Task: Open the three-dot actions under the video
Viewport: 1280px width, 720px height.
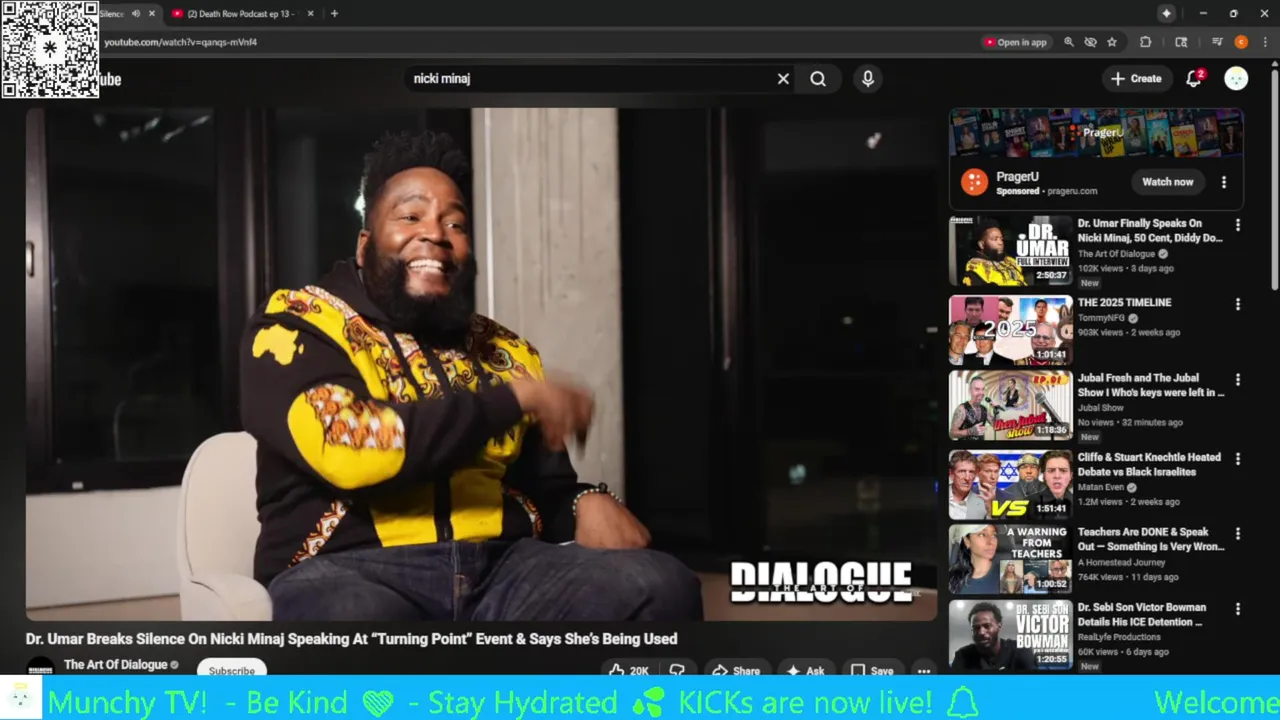Action: 924,670
